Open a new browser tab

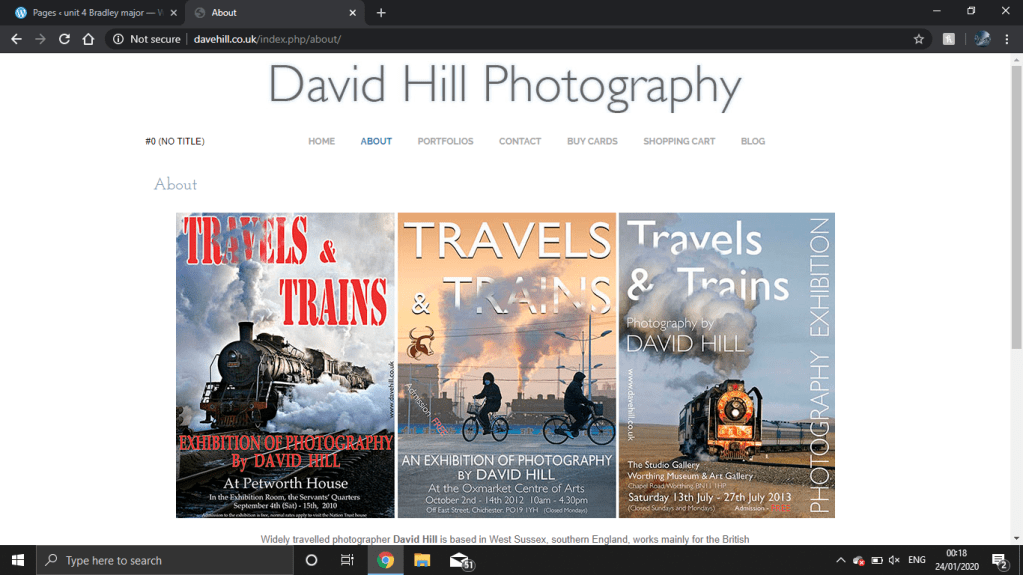point(381,13)
